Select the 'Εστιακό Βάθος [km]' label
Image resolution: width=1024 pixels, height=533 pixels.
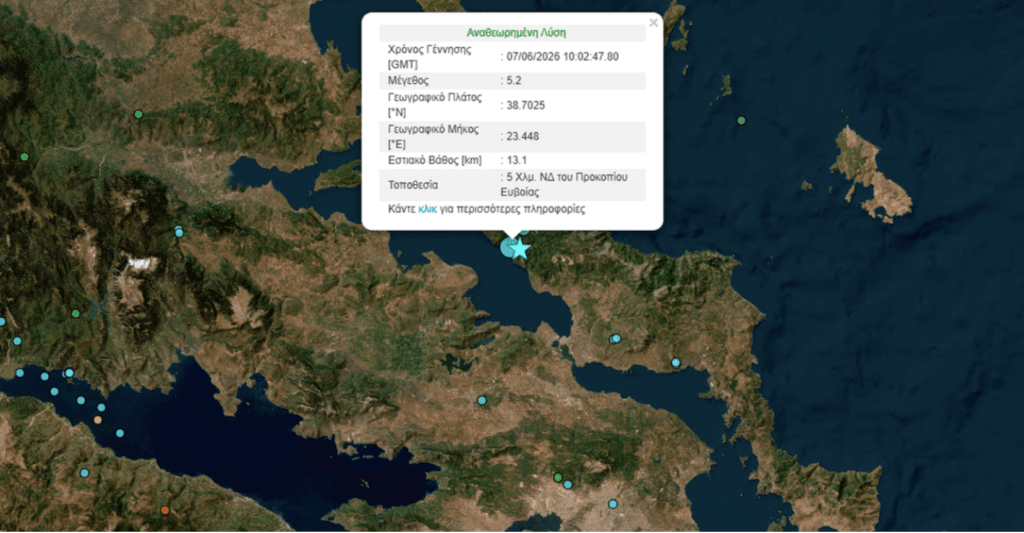435,160
